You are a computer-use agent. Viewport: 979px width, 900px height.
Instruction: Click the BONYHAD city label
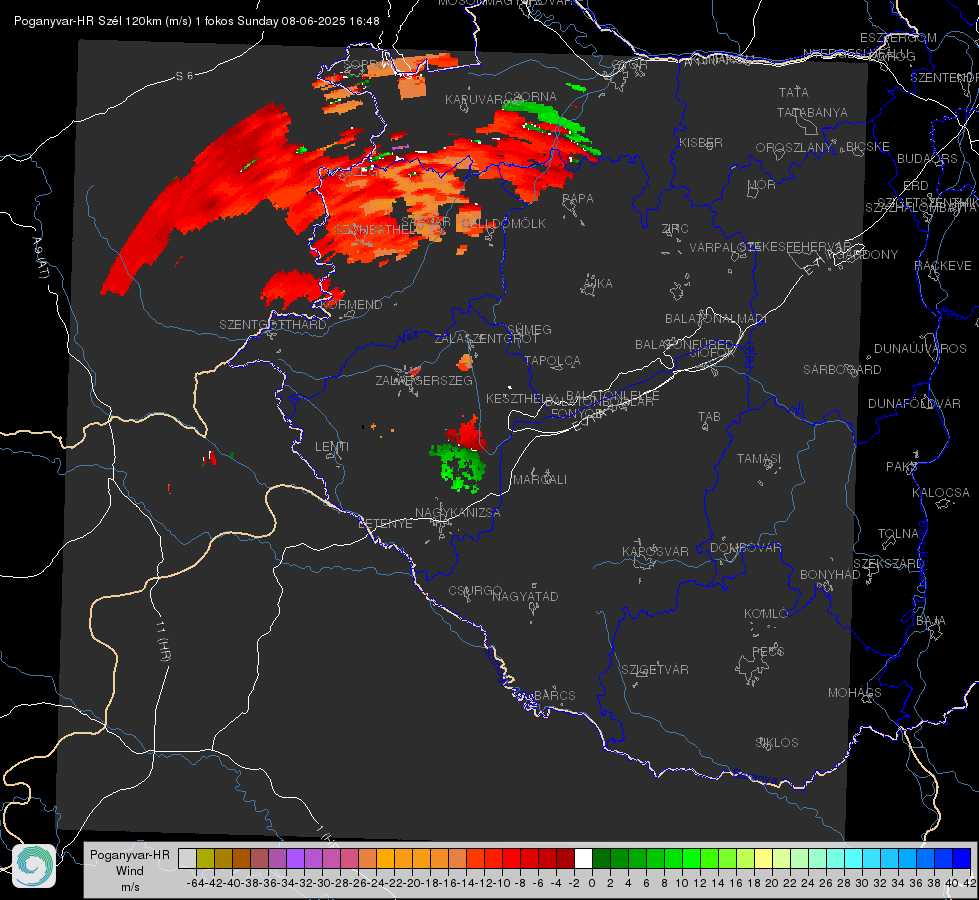click(830, 575)
